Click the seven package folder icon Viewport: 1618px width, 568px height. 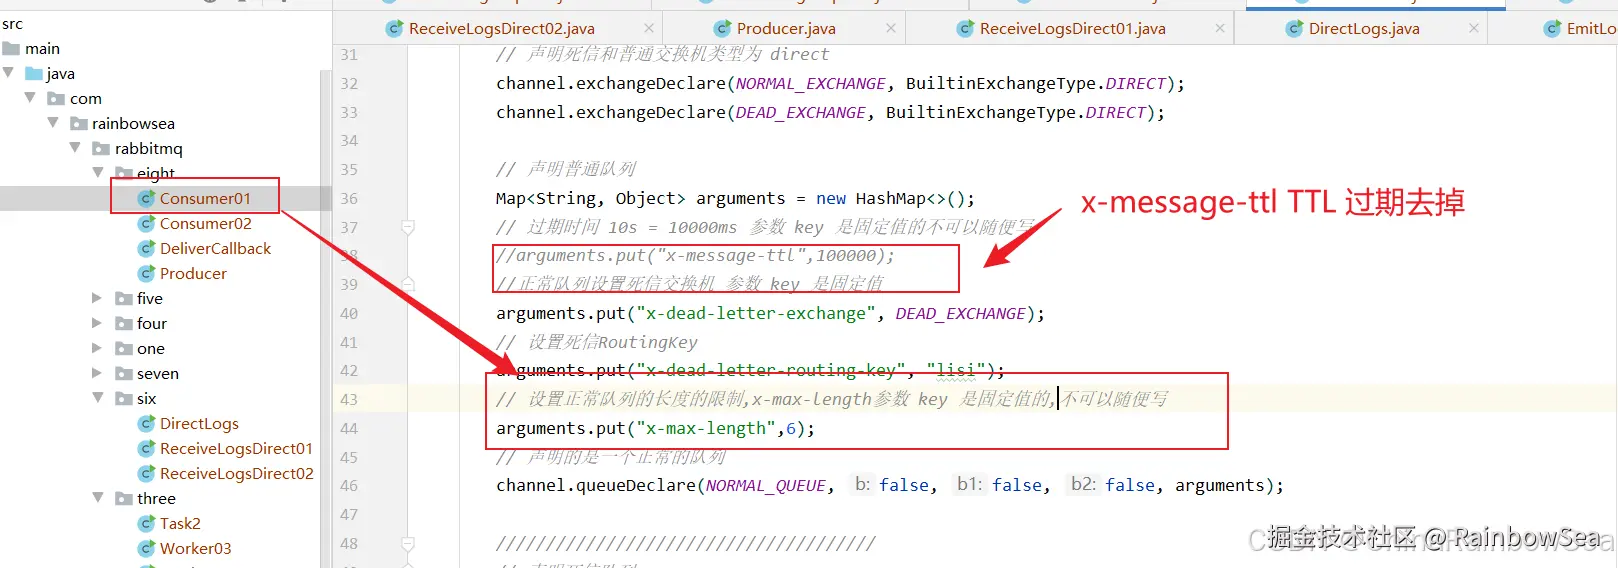pos(124,373)
